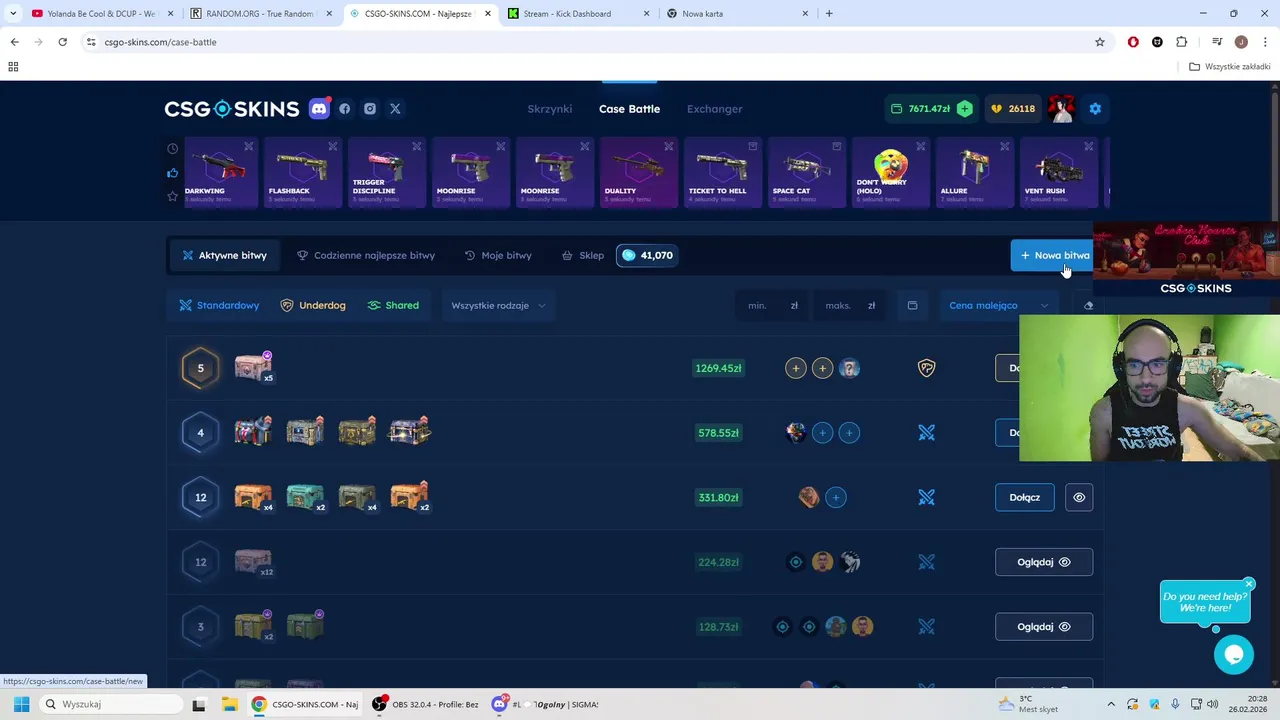1280x720 pixels.
Task: Click first plus slot in 1269.45zł battle
Action: [796, 368]
